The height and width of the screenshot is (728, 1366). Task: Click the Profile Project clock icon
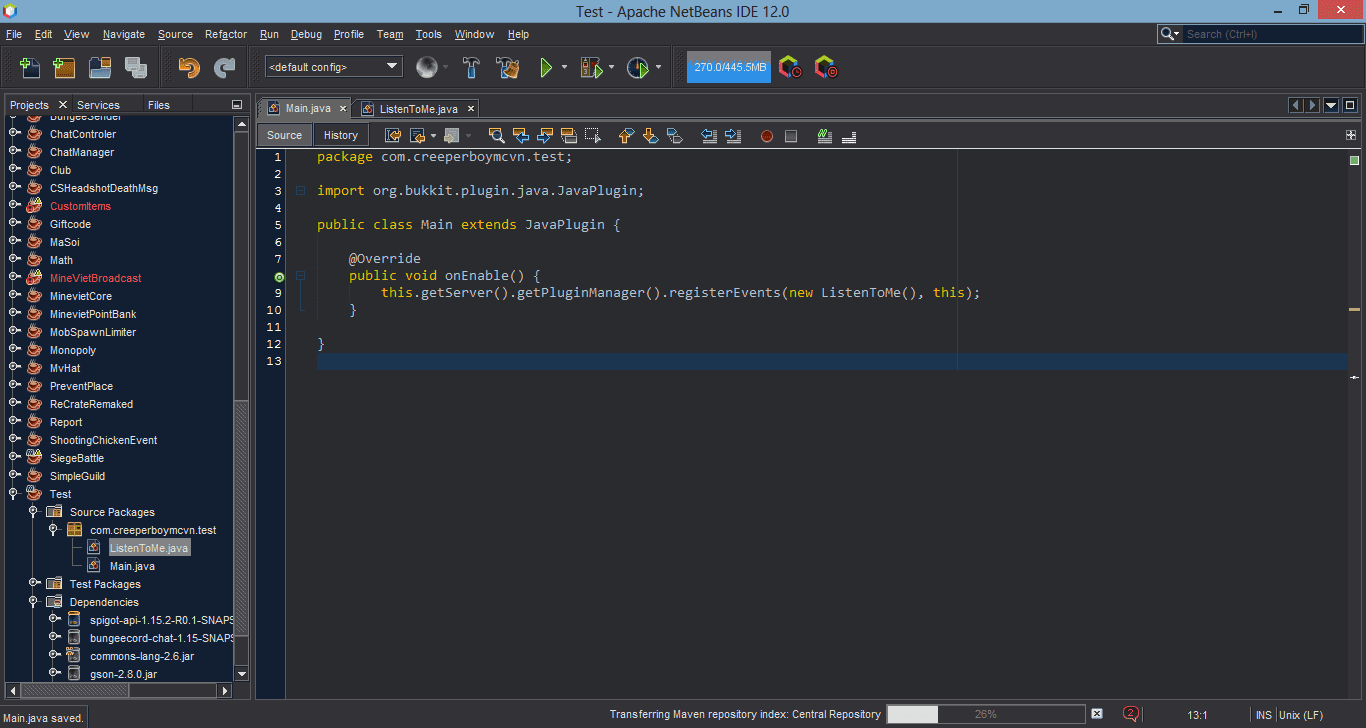point(637,68)
